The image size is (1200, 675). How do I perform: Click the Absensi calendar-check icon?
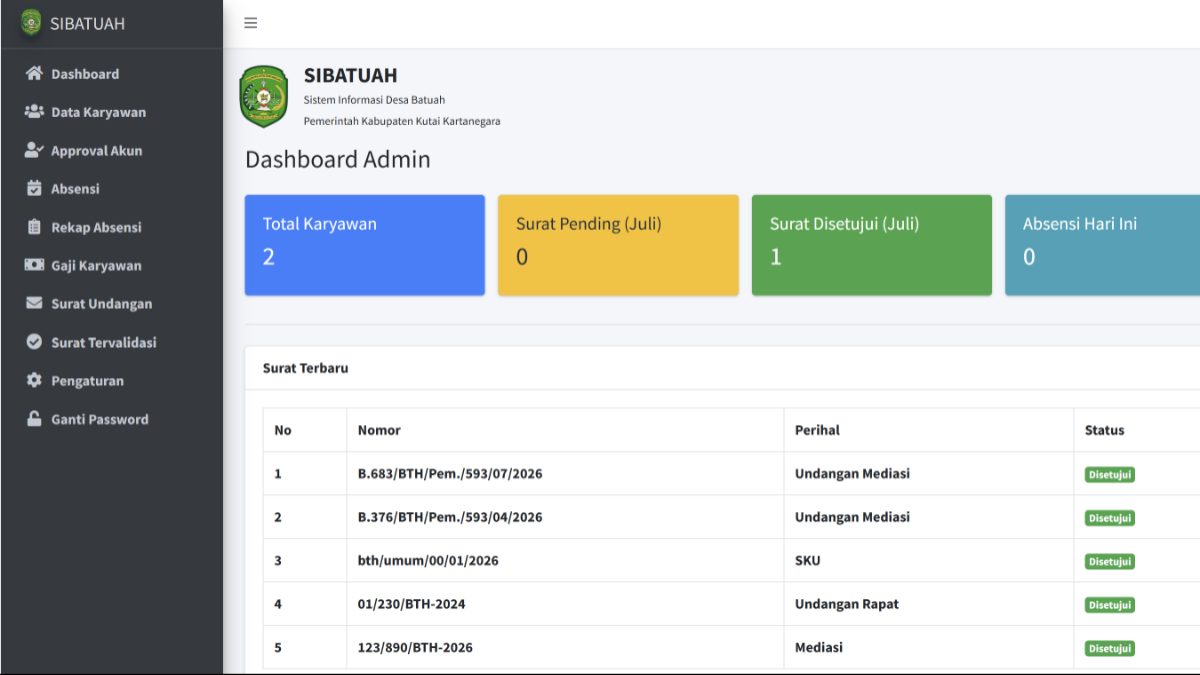point(34,188)
